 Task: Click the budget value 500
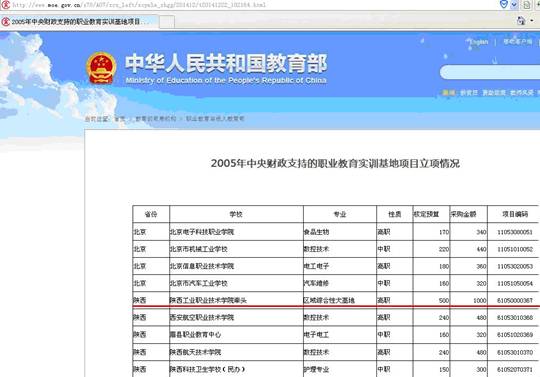point(444,301)
